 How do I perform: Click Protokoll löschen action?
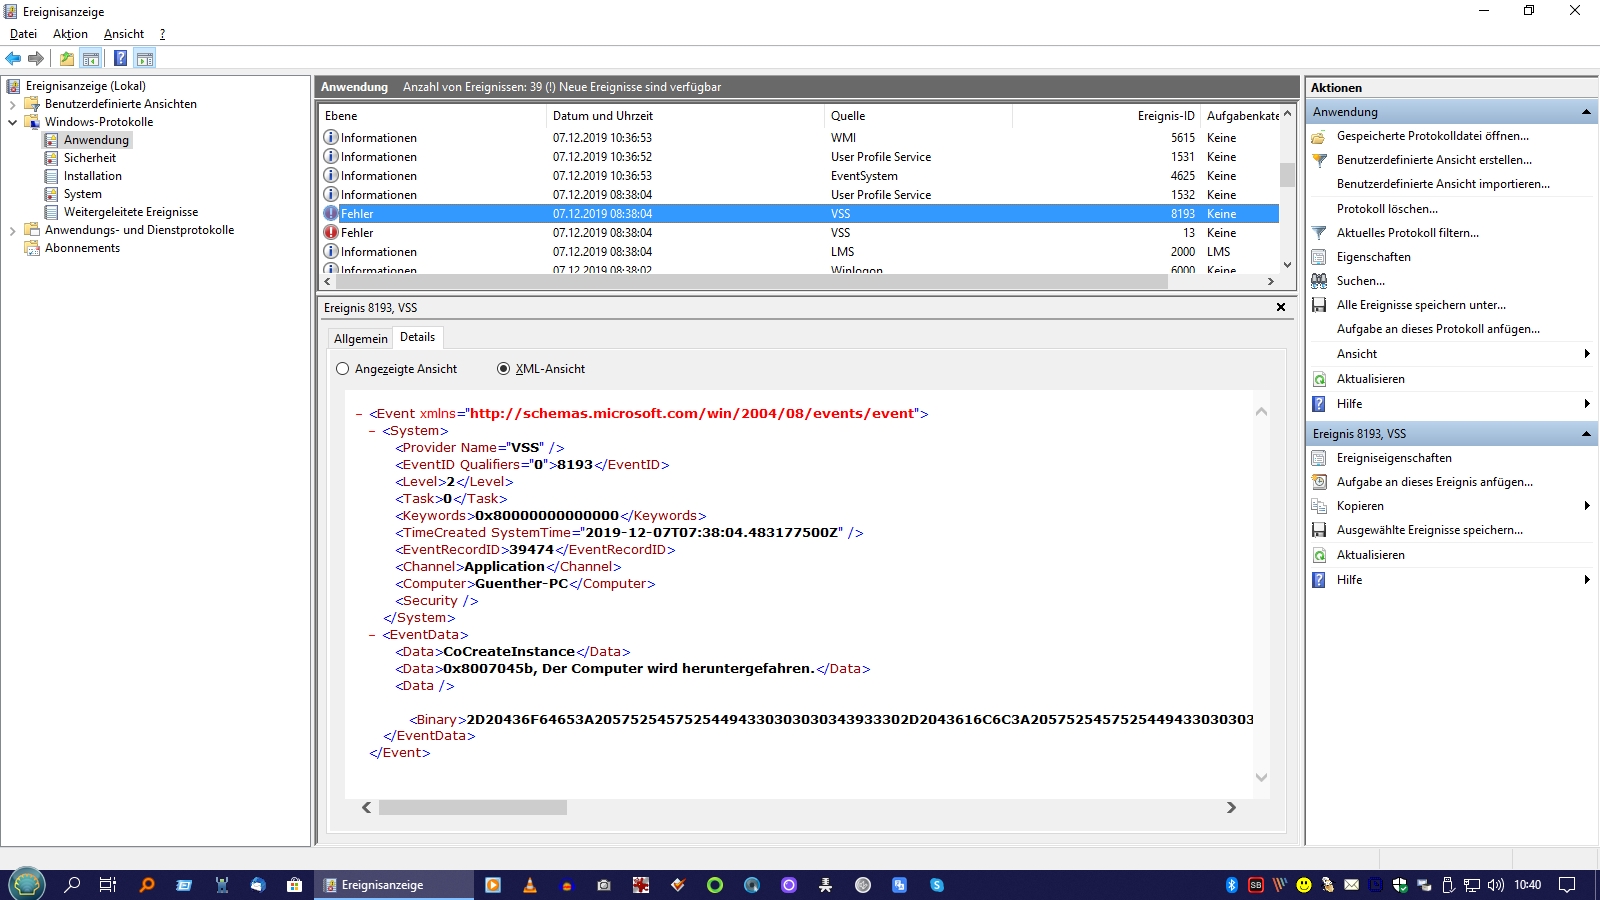point(1387,209)
